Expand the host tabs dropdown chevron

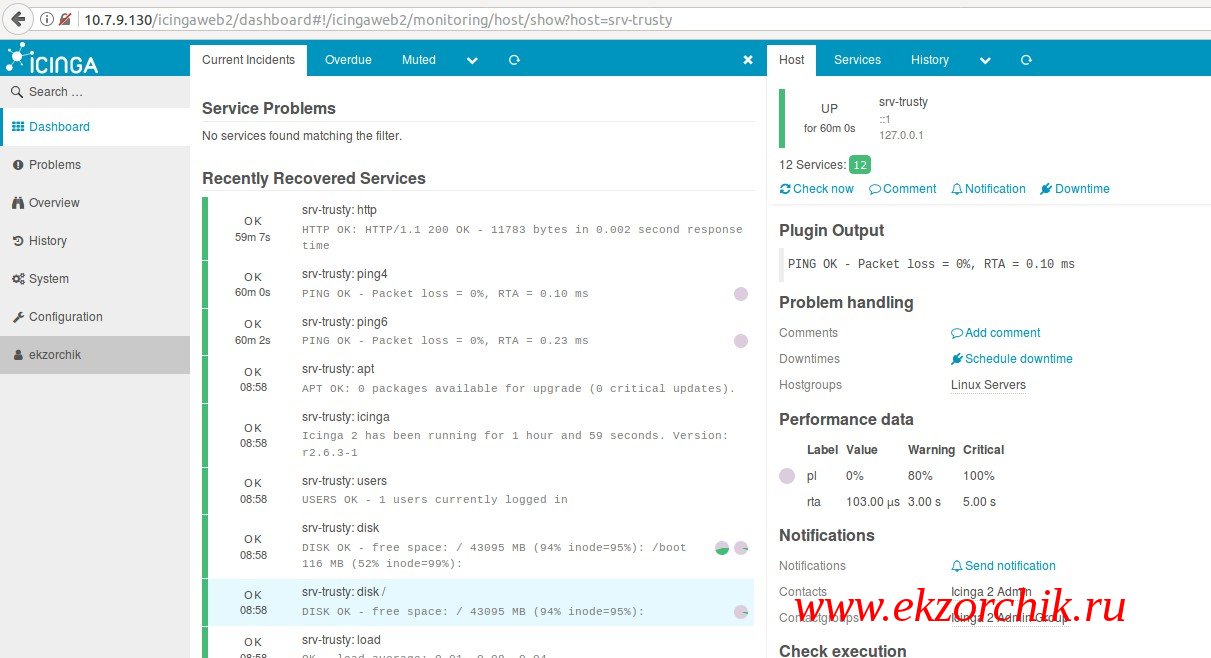click(x=985, y=60)
